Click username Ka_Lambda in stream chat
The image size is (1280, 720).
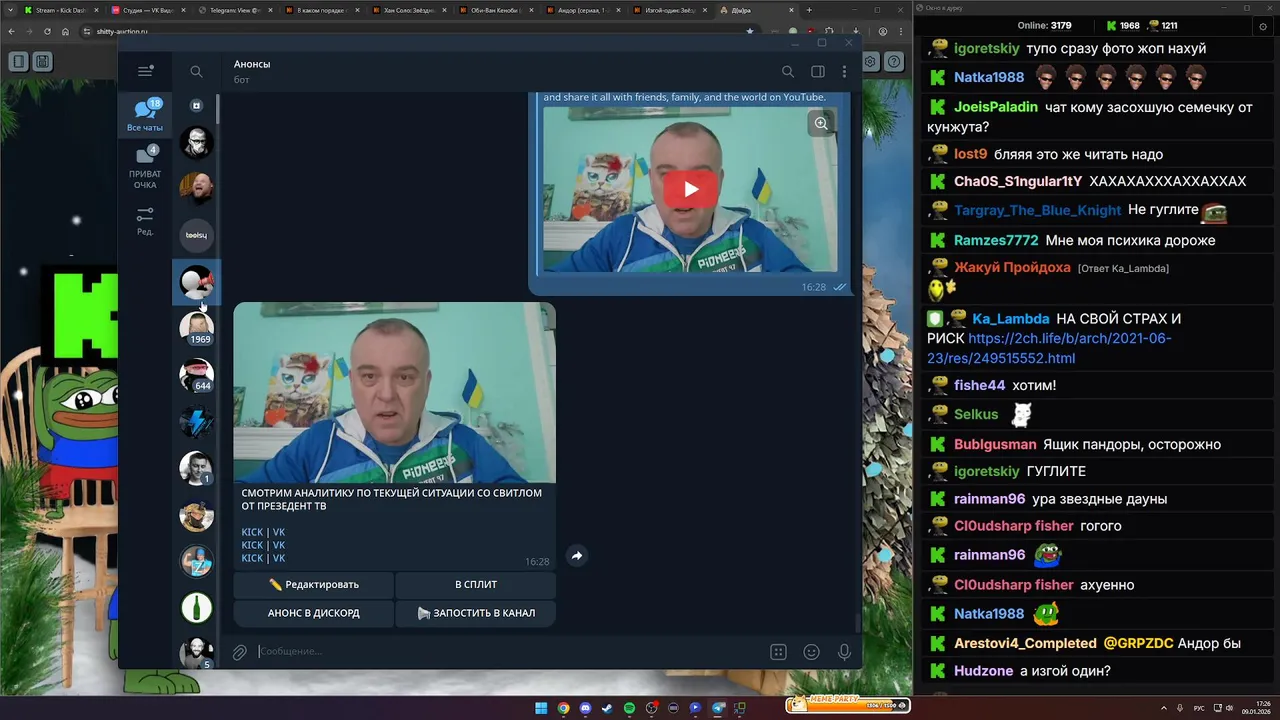coord(1010,319)
